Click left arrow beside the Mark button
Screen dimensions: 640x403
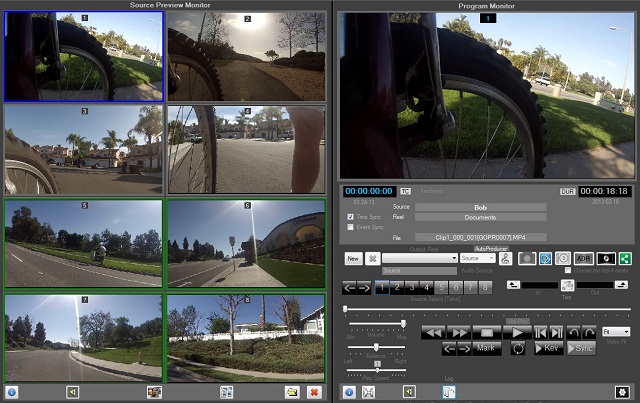pyautogui.click(x=449, y=349)
